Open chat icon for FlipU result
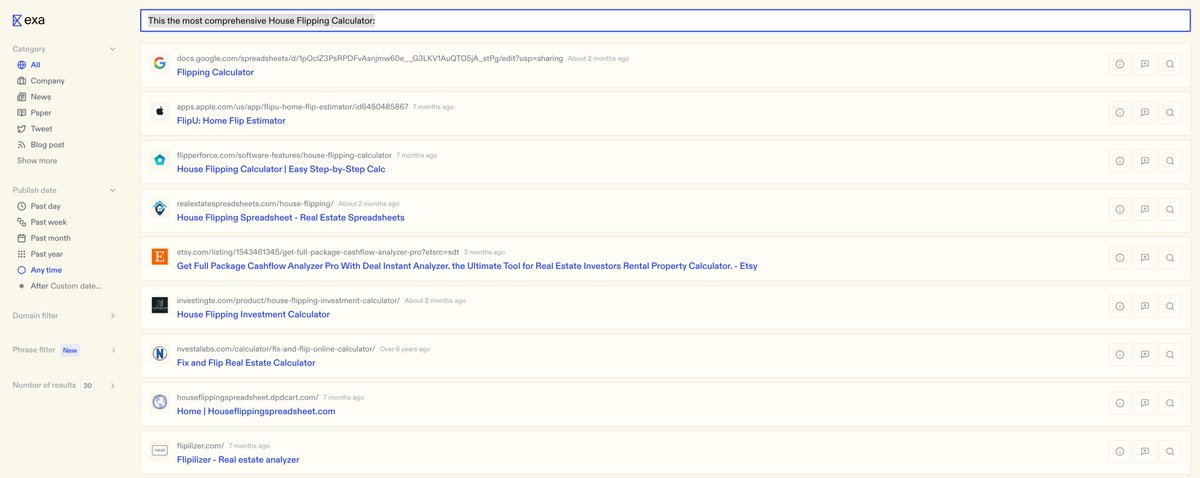The width and height of the screenshot is (1200, 478). pyautogui.click(x=1144, y=112)
